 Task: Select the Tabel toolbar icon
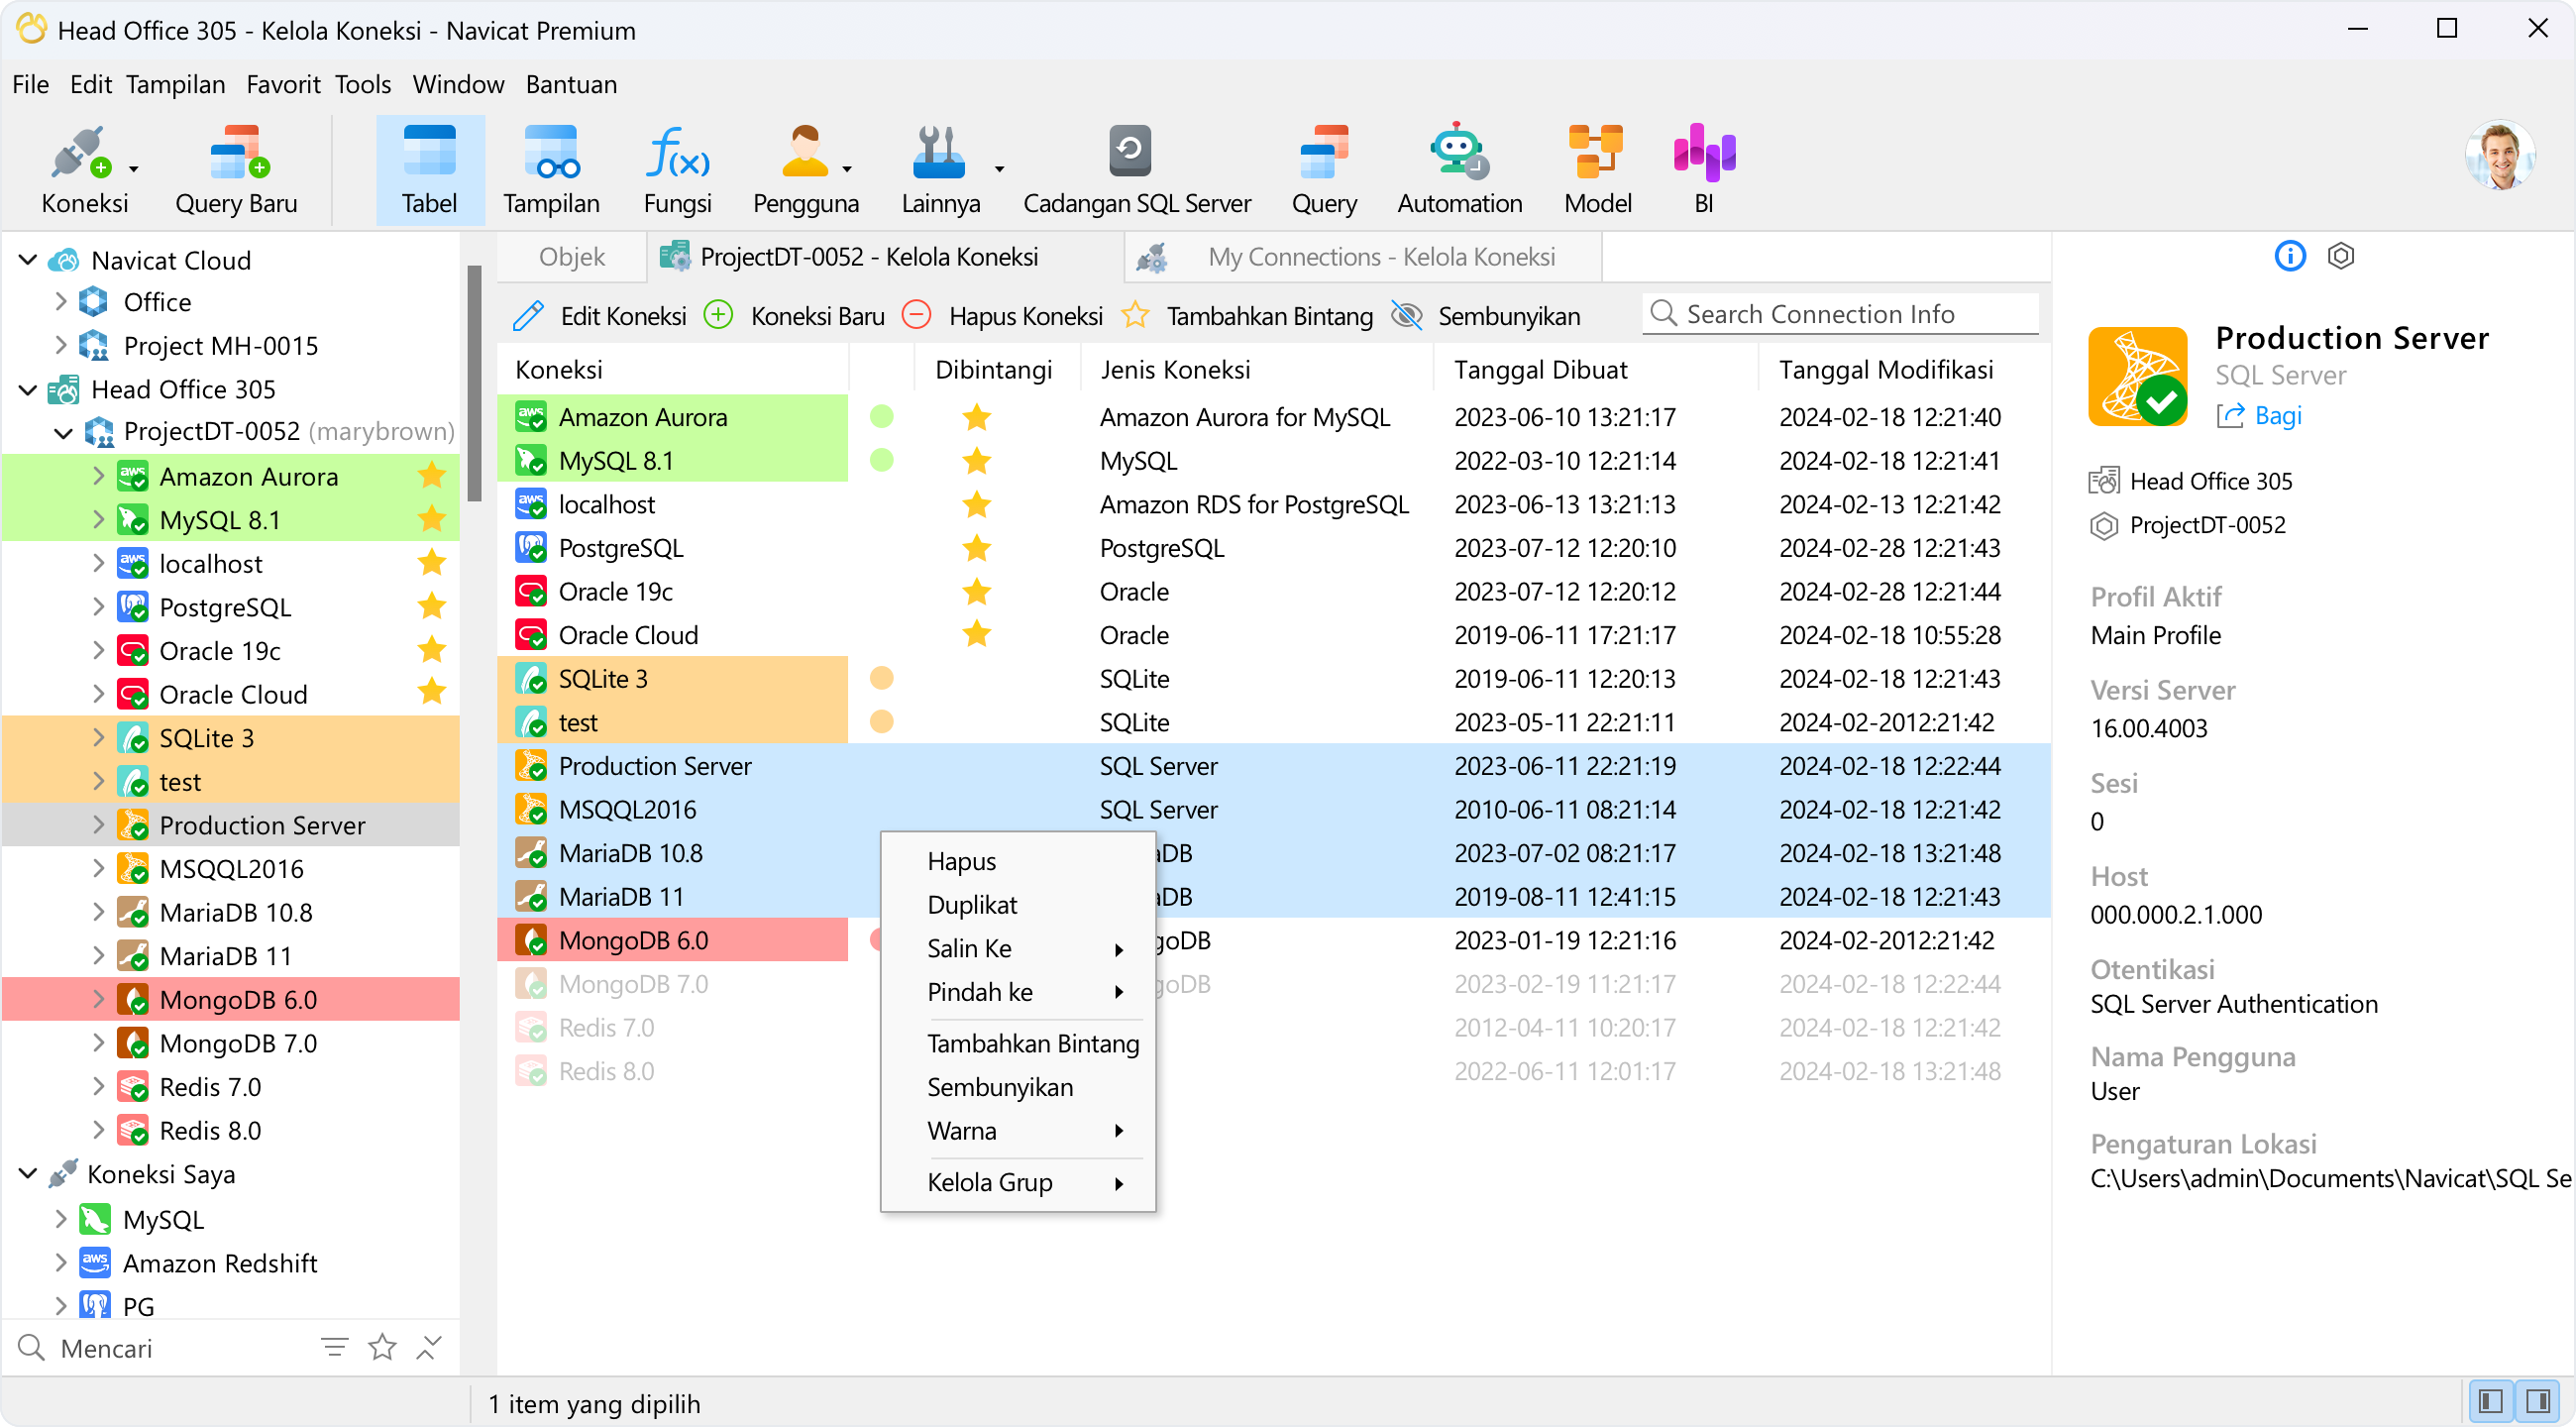click(429, 170)
